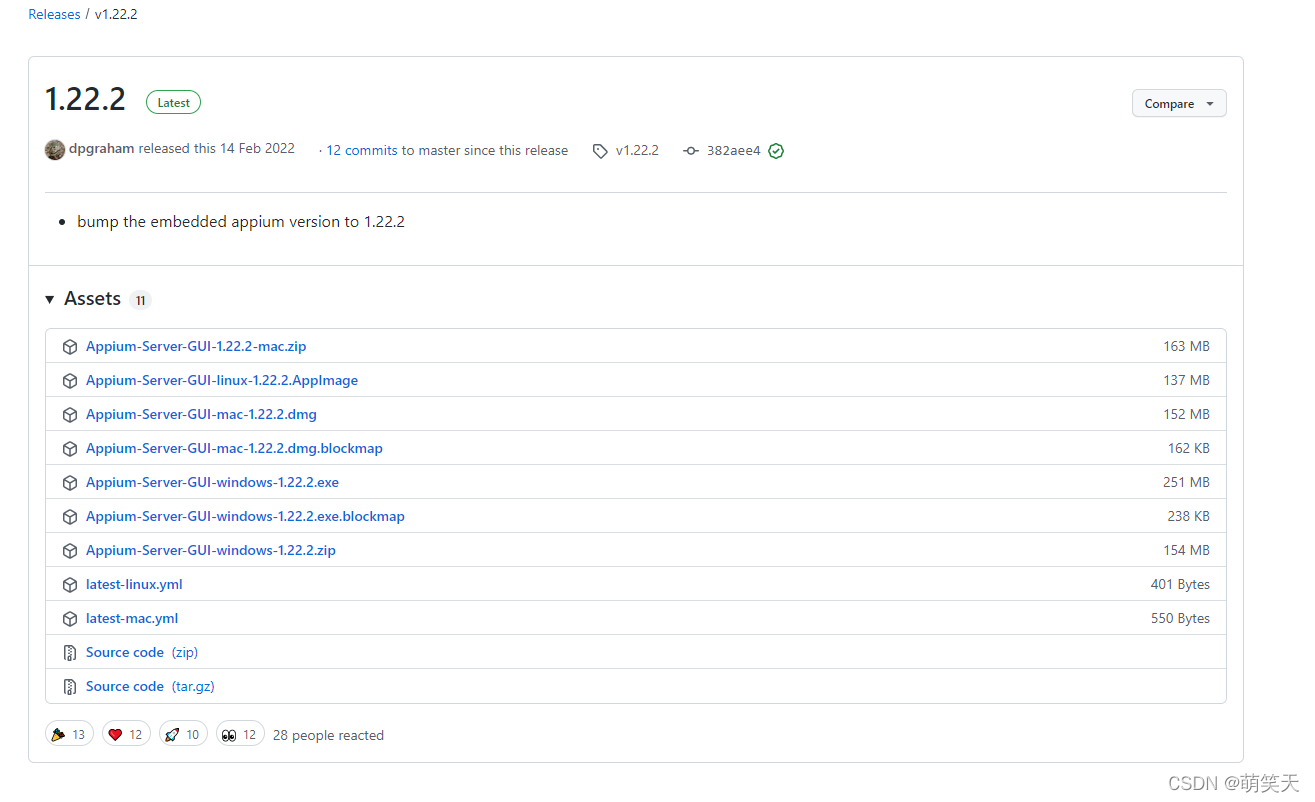Click the '154 MB' file size
1315x802 pixels.
pos(1186,550)
